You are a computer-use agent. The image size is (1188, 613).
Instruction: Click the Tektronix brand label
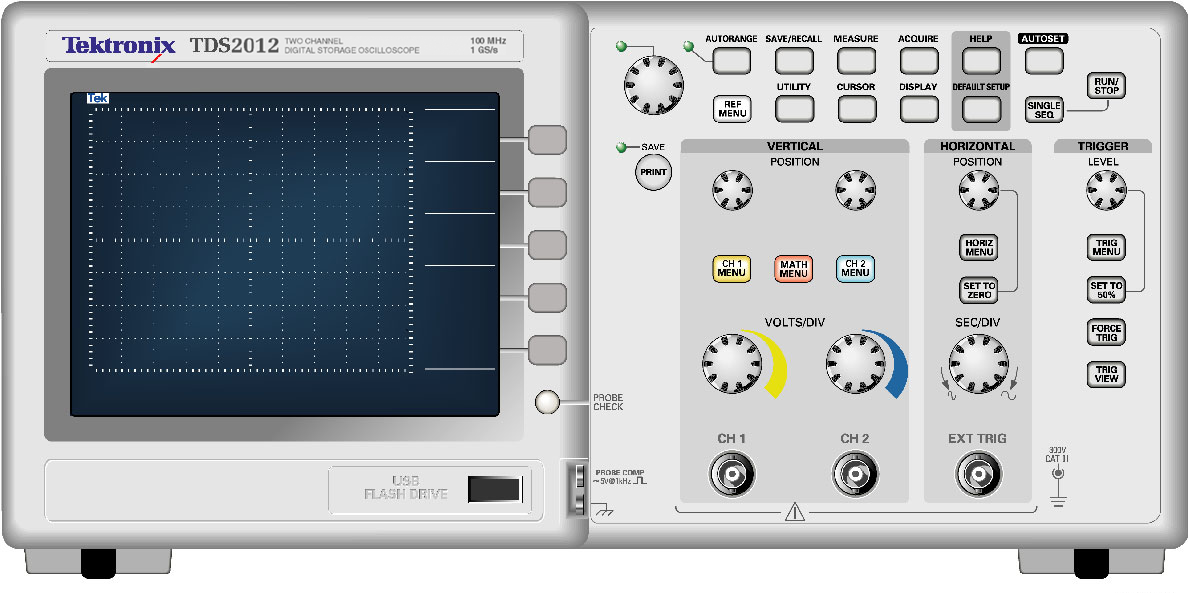click(x=119, y=45)
